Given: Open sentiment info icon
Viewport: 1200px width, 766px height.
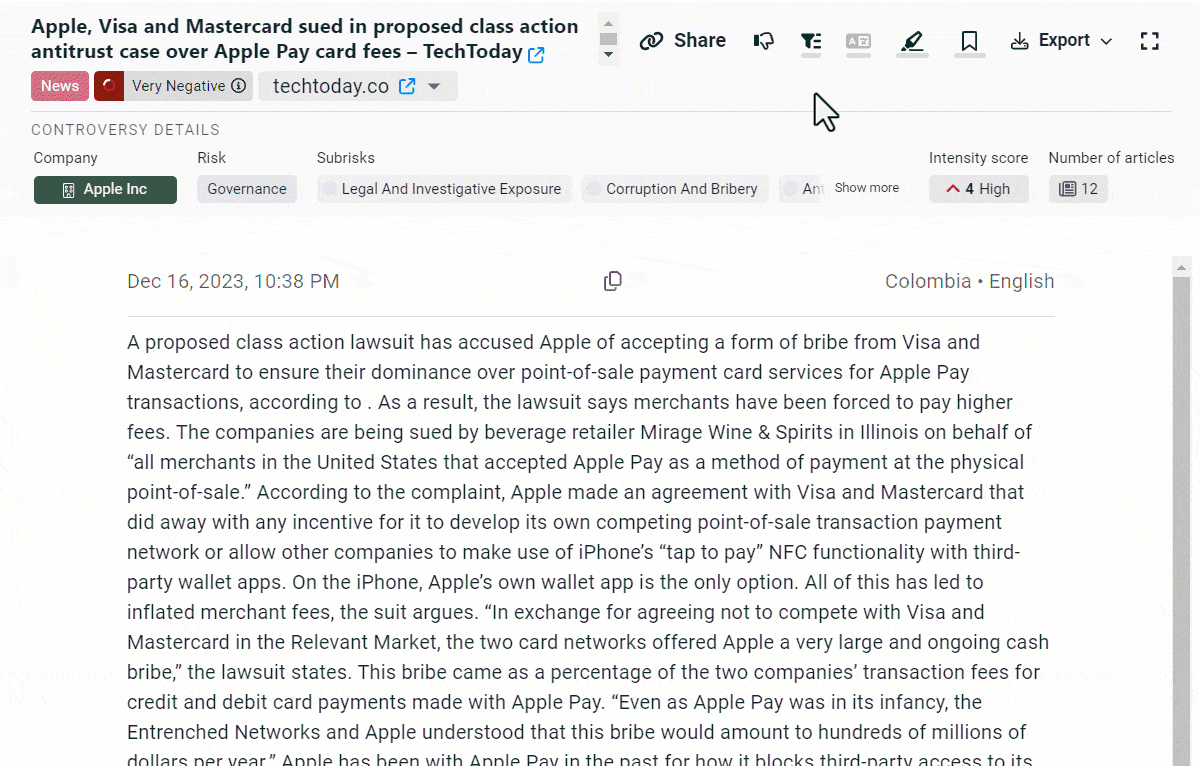Looking at the screenshot, I should click(x=238, y=86).
